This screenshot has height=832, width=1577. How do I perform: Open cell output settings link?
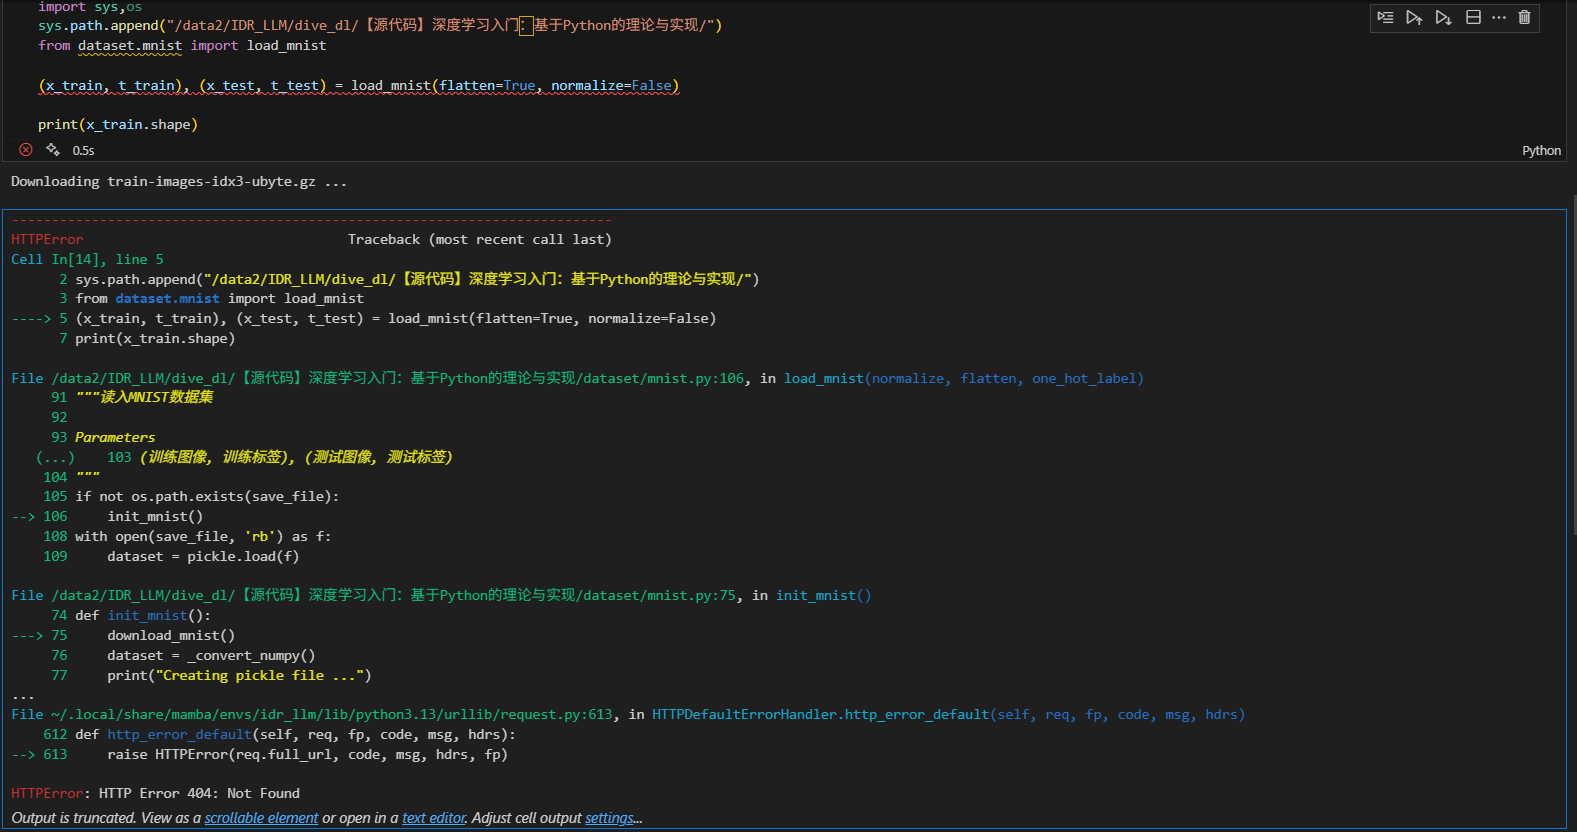[609, 818]
